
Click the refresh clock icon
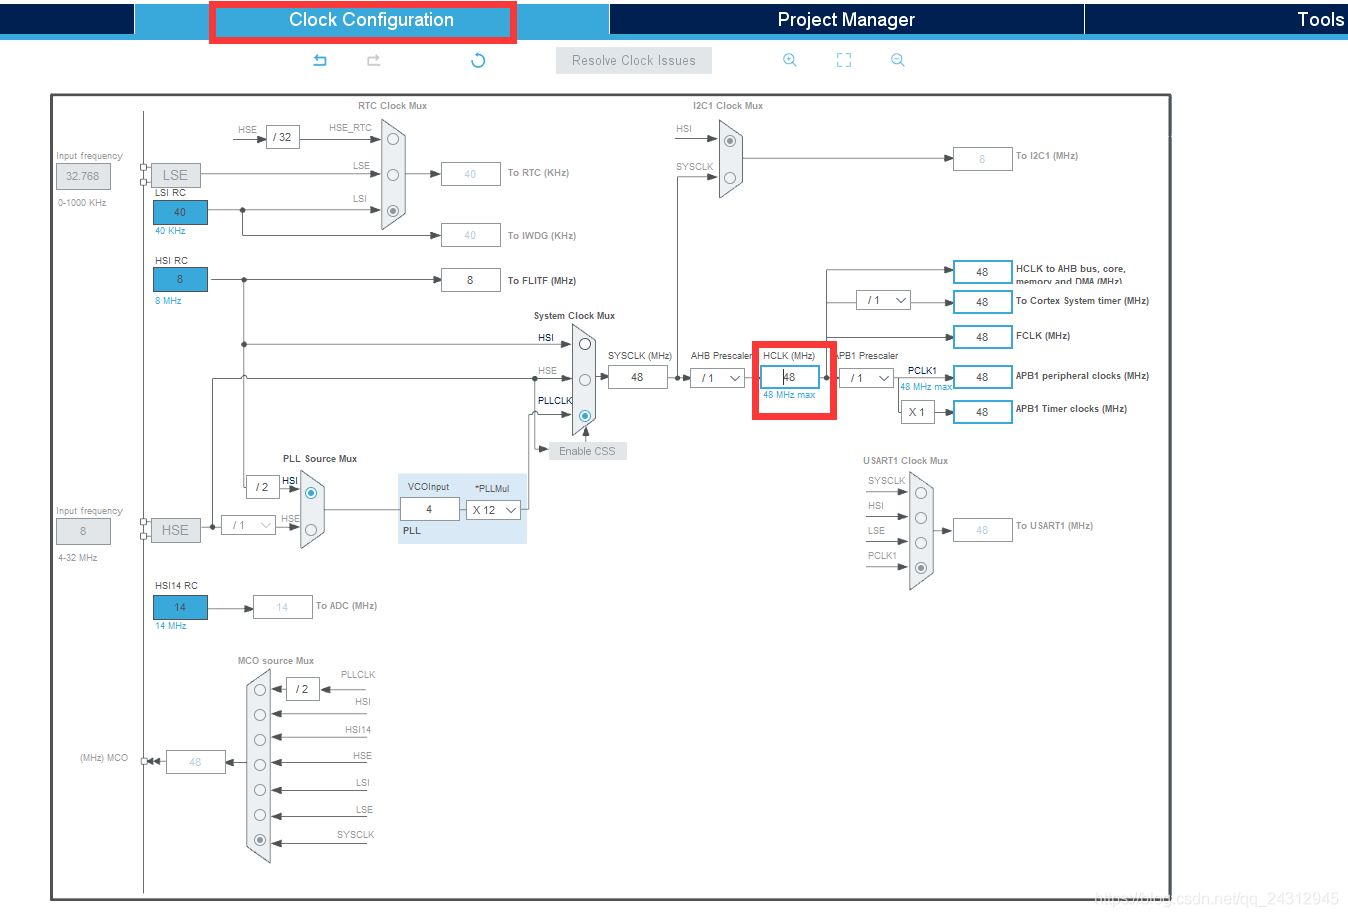pos(478,60)
